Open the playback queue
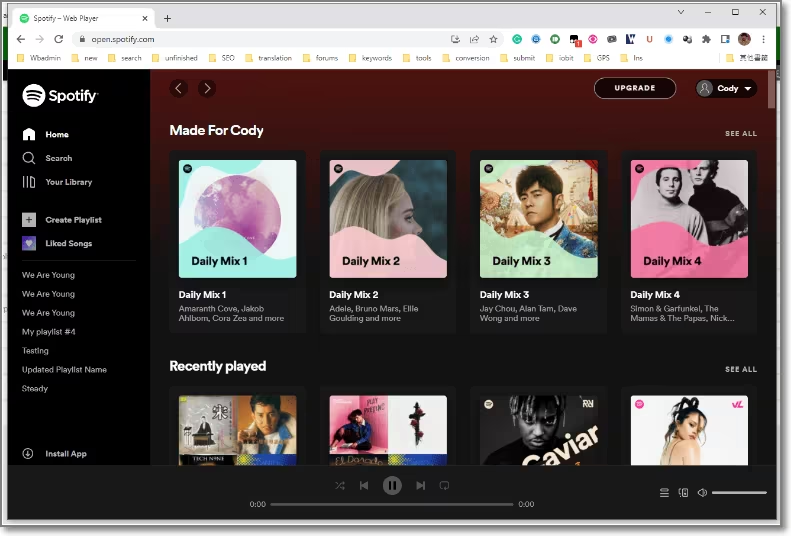 664,492
